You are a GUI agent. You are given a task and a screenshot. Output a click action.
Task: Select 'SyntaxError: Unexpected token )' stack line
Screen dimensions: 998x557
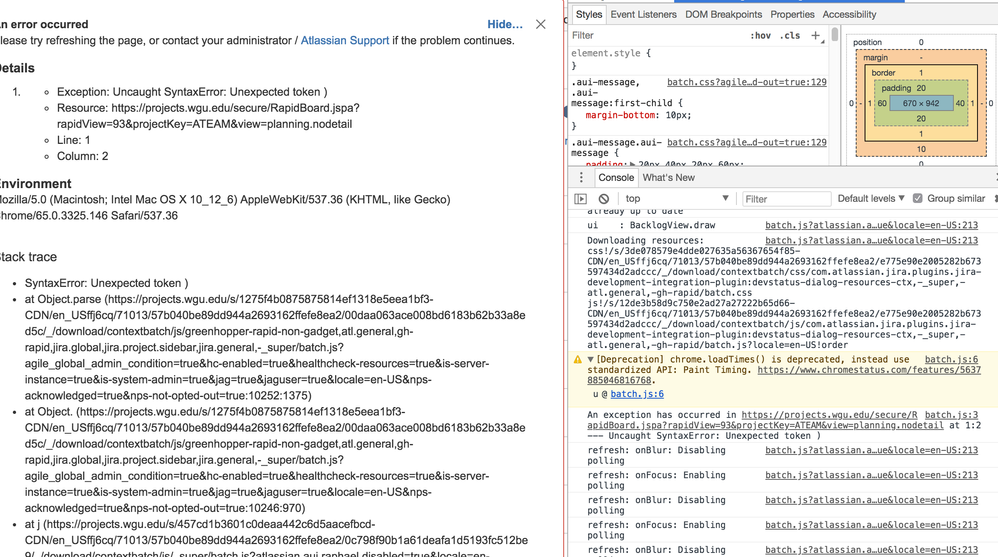(106, 283)
